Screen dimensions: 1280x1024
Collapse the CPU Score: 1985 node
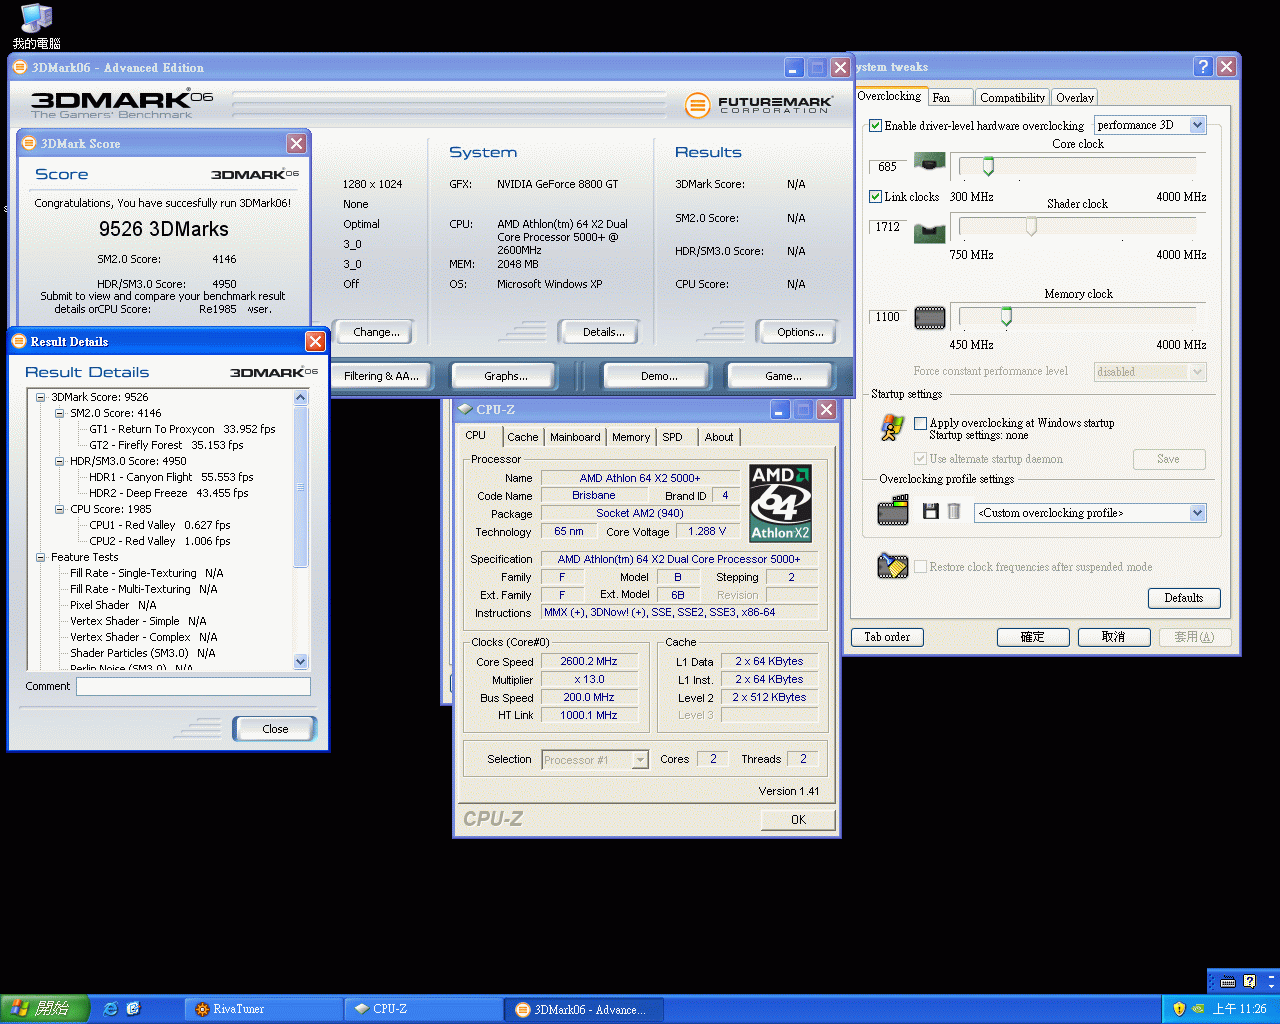click(60, 509)
